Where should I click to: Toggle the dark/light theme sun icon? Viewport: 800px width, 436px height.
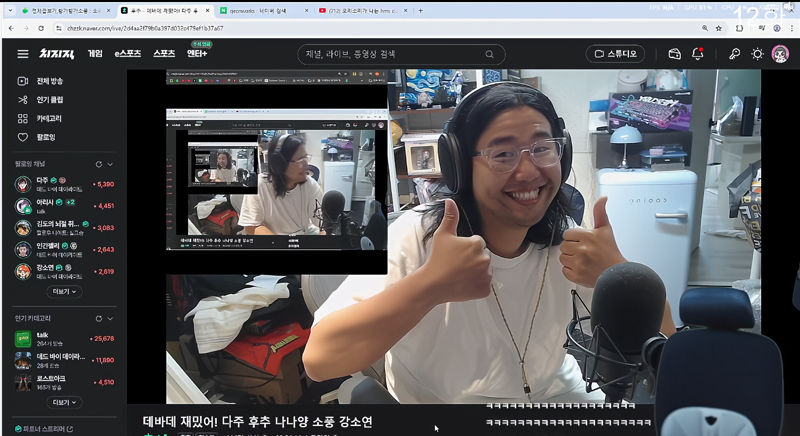[x=757, y=54]
